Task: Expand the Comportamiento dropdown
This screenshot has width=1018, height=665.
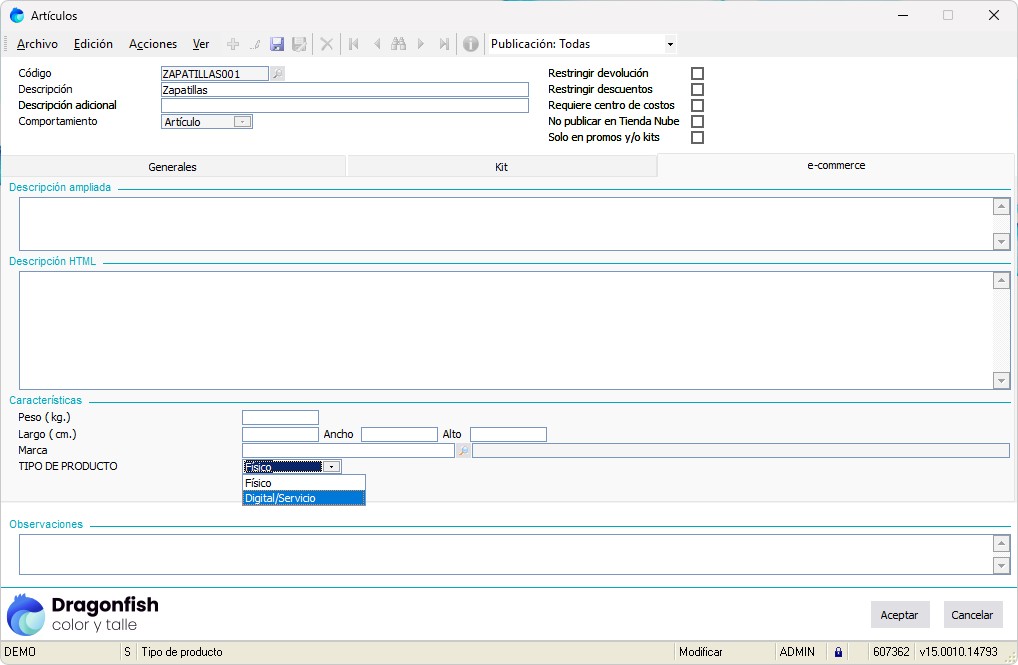Action: (x=242, y=122)
